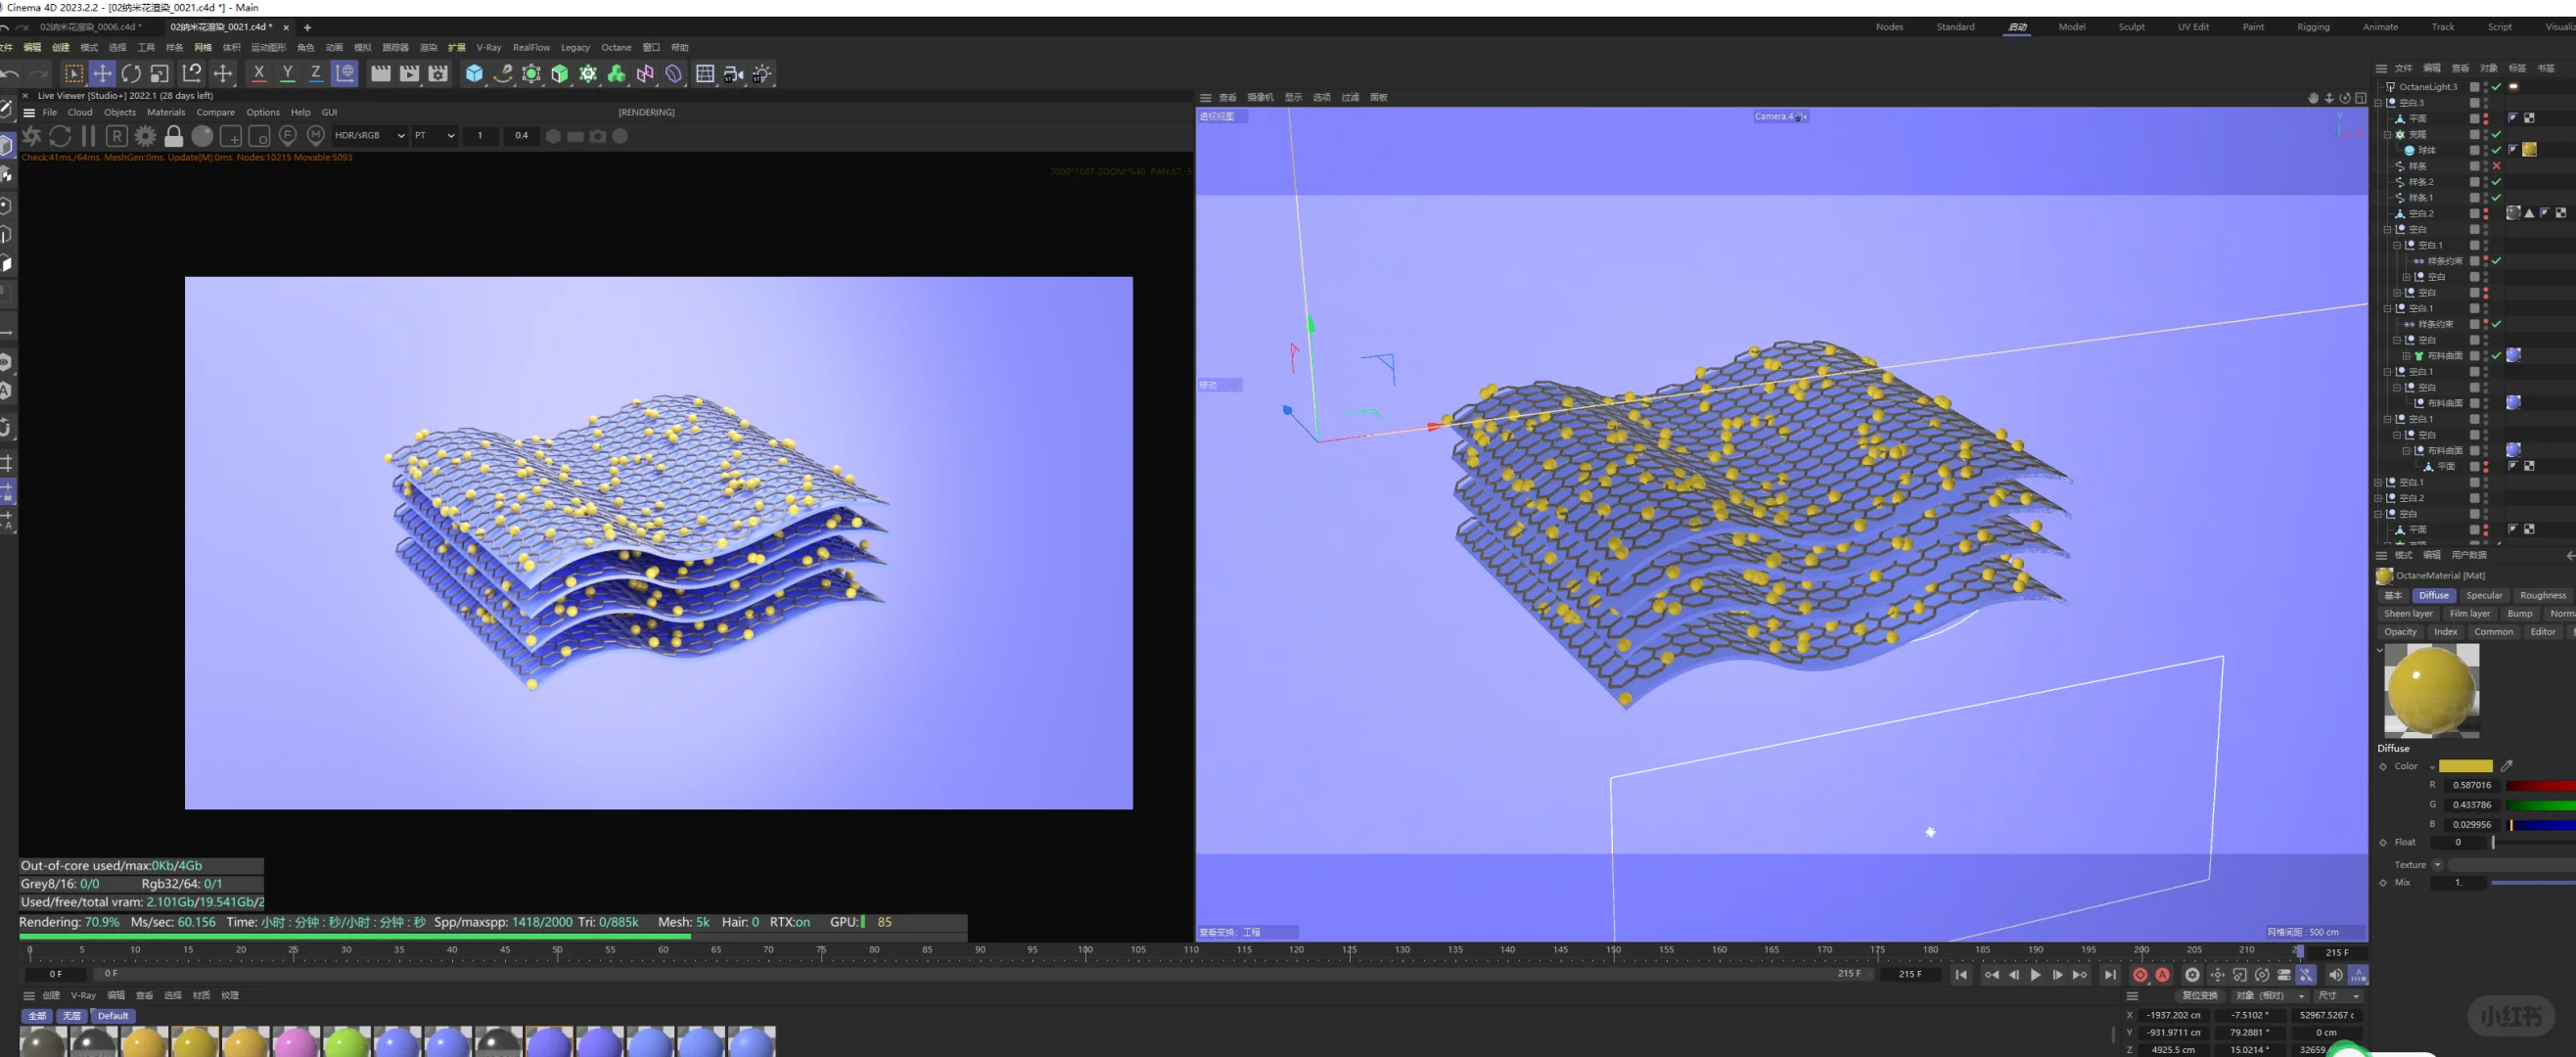Select the Move tool in toolbar

[102, 73]
